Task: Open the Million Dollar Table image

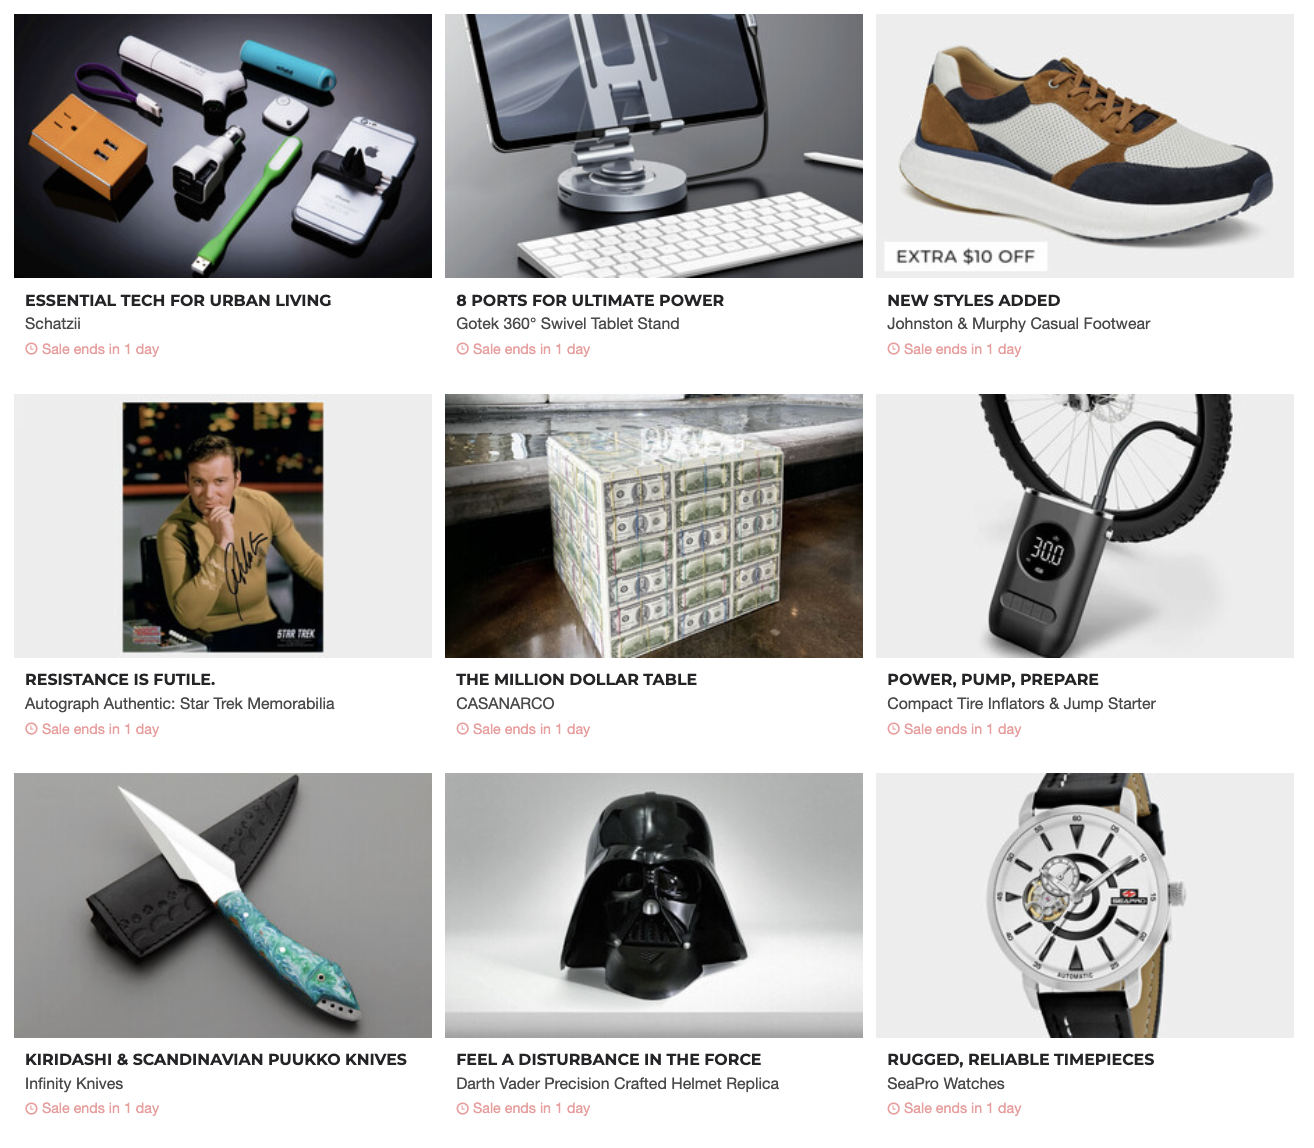Action: tap(654, 526)
